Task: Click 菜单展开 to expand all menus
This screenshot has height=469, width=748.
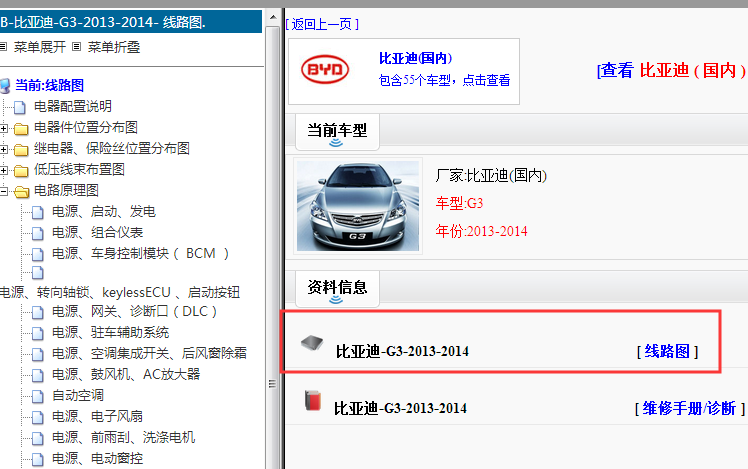Action: click(40, 47)
